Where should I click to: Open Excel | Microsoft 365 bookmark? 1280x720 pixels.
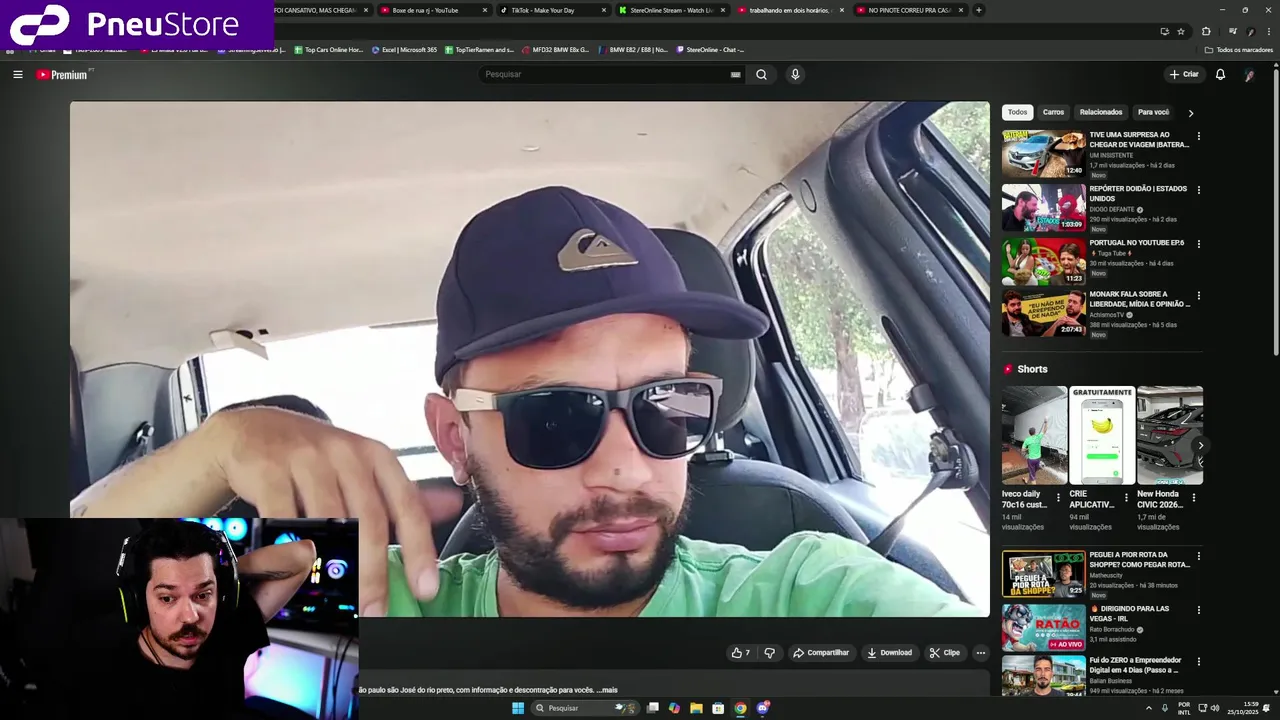pos(404,49)
